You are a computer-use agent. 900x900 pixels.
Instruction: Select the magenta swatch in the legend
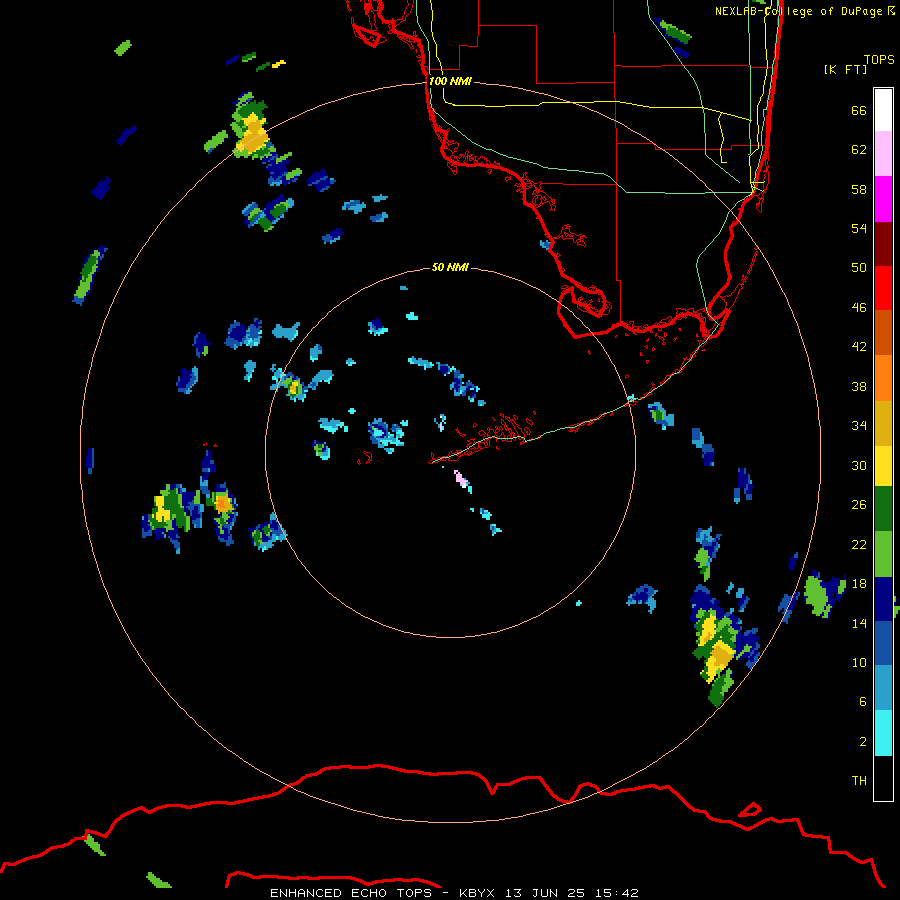(883, 199)
